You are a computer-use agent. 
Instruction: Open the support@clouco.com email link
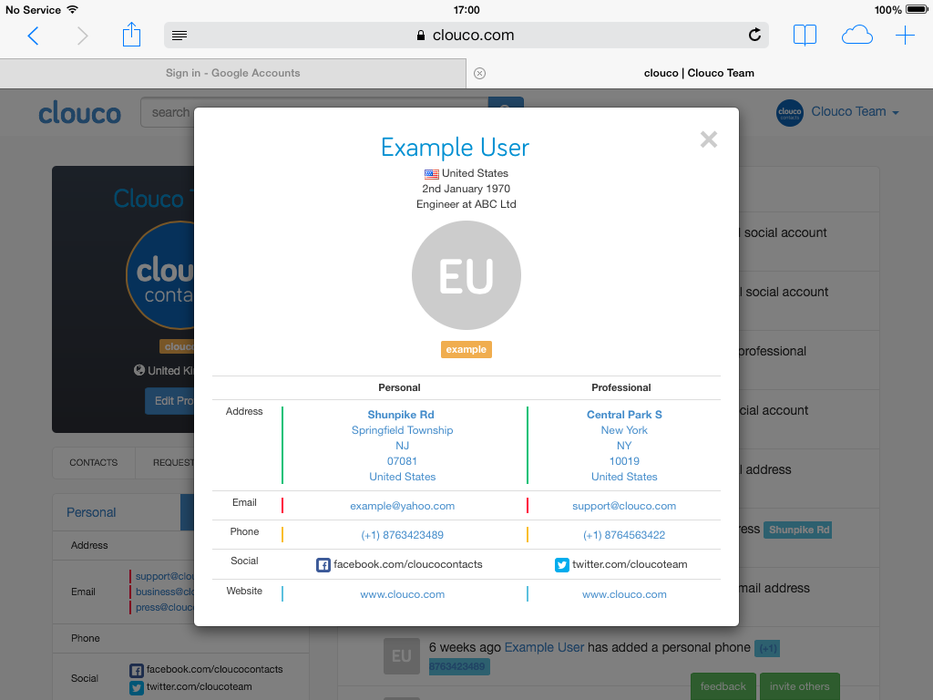(x=624, y=506)
